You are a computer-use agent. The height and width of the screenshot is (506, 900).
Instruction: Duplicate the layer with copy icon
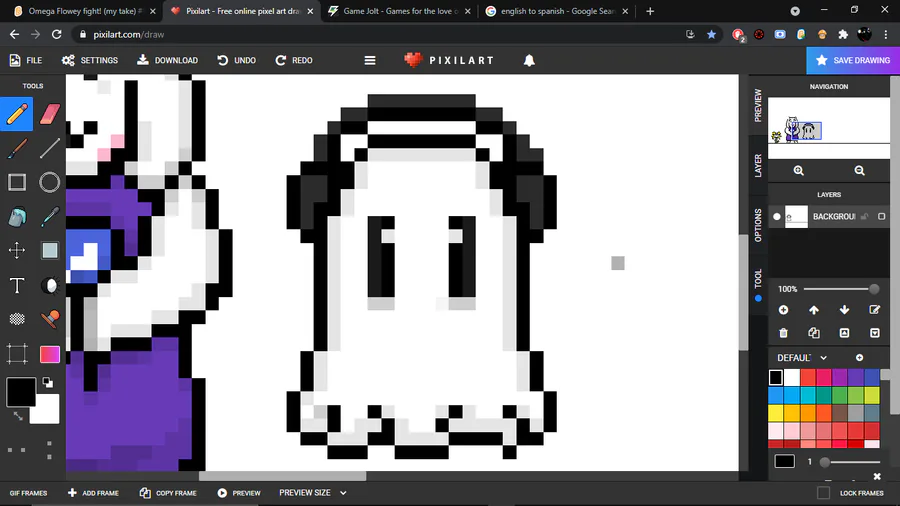pyautogui.click(x=814, y=333)
